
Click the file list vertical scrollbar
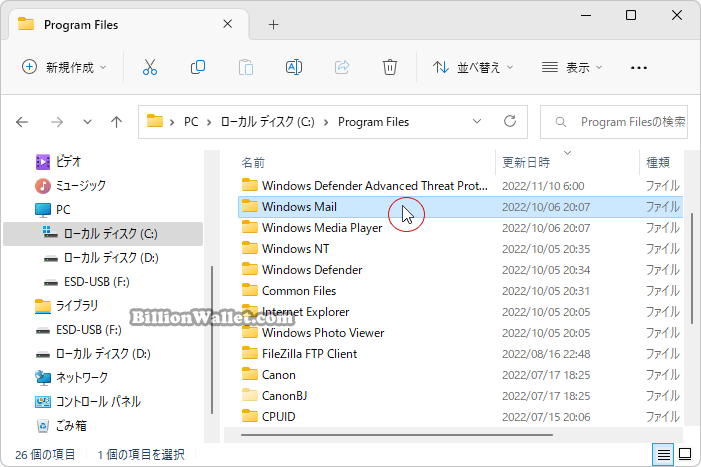click(693, 269)
